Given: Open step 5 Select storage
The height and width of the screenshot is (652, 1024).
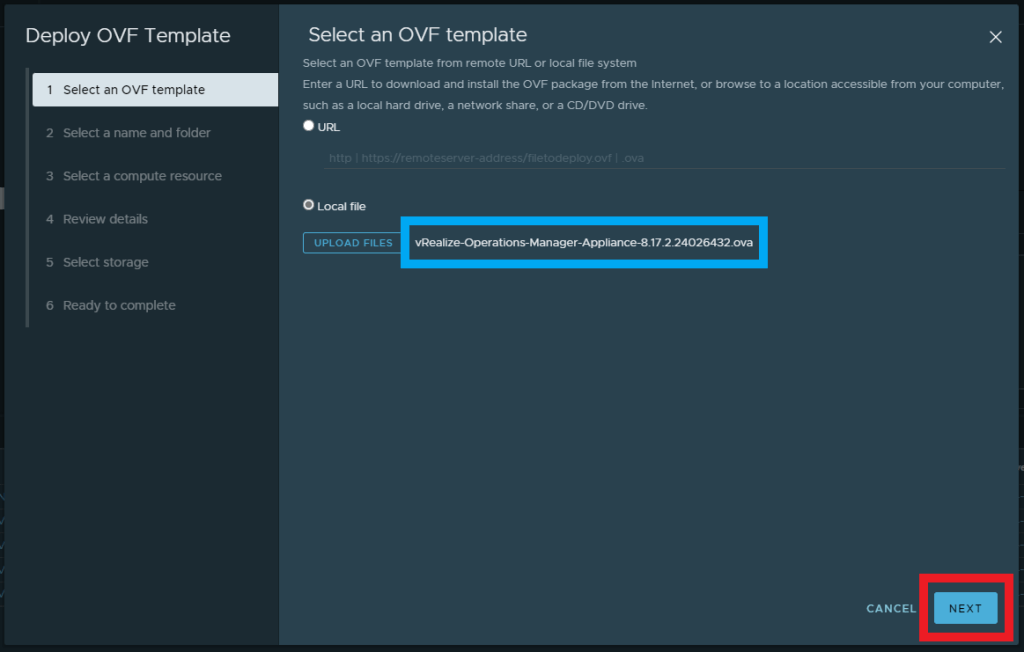Looking at the screenshot, I should pyautogui.click(x=105, y=262).
